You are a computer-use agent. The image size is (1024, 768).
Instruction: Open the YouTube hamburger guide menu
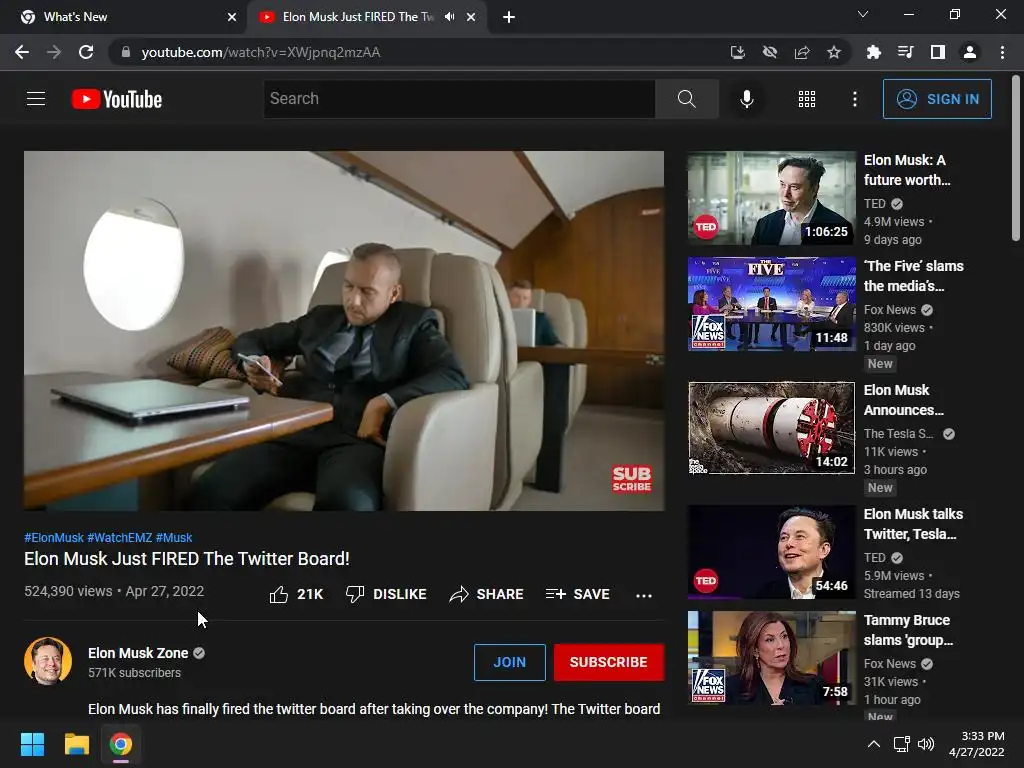point(36,99)
